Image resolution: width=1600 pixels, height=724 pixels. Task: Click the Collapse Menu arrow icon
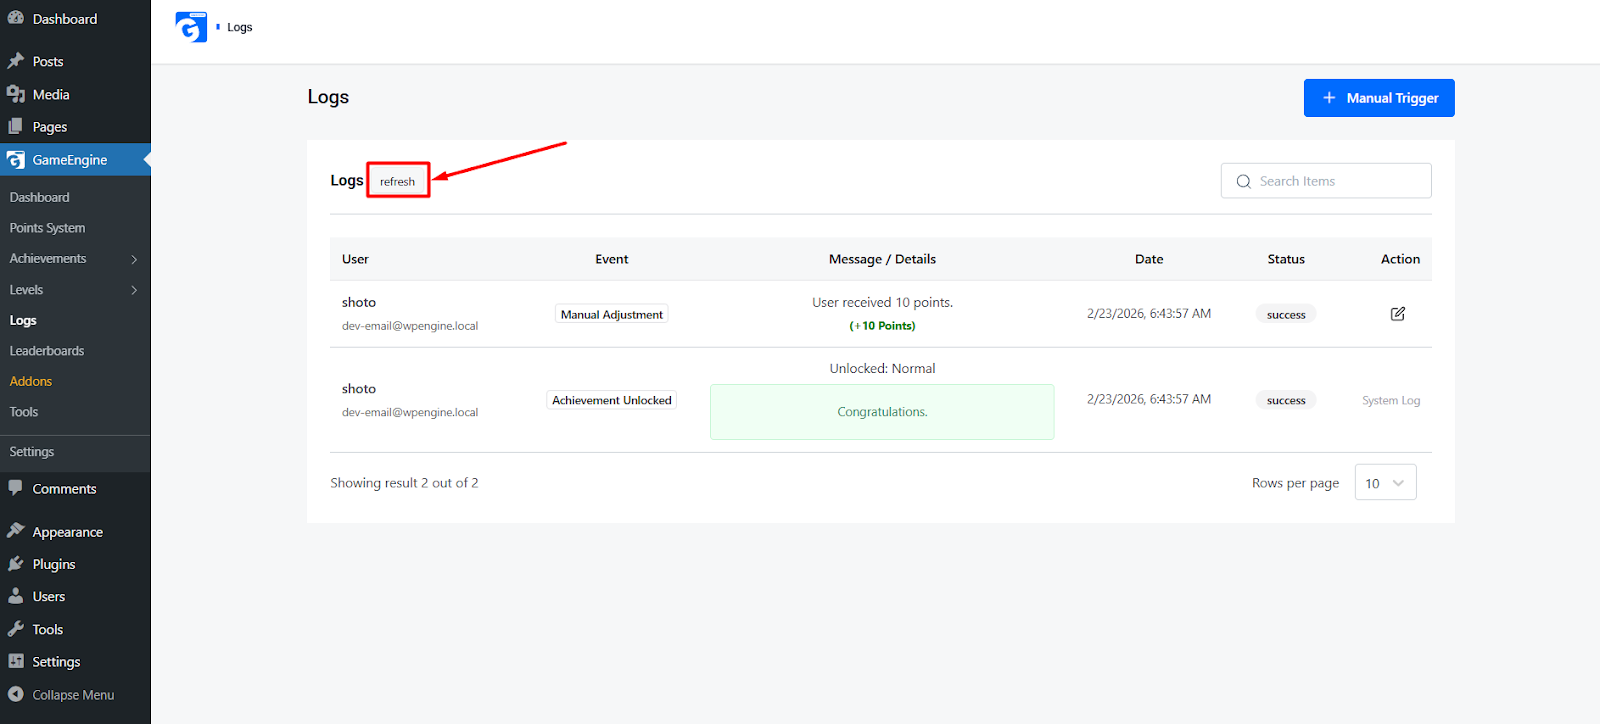(x=16, y=694)
